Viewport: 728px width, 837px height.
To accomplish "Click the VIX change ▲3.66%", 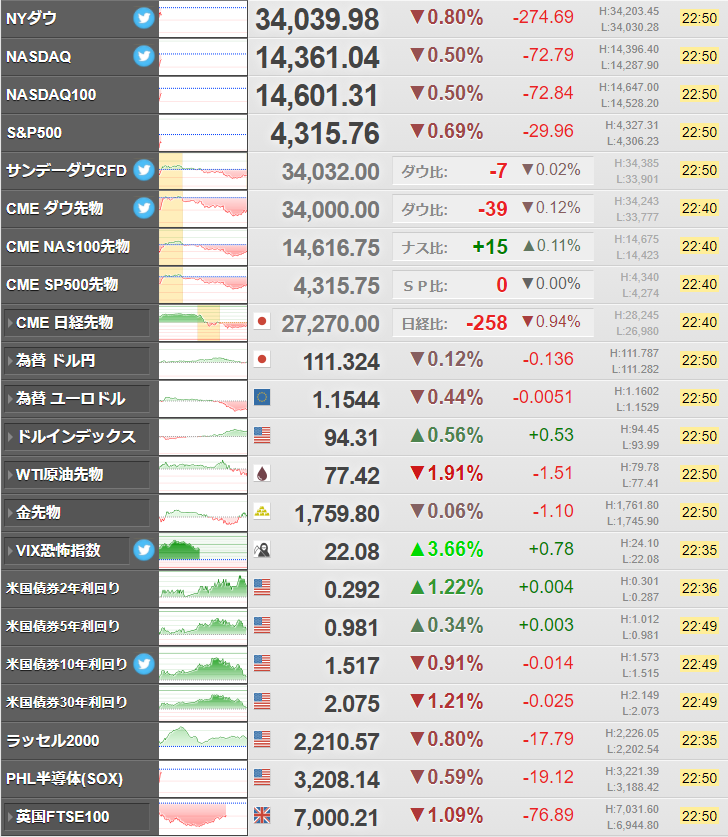I will (447, 549).
